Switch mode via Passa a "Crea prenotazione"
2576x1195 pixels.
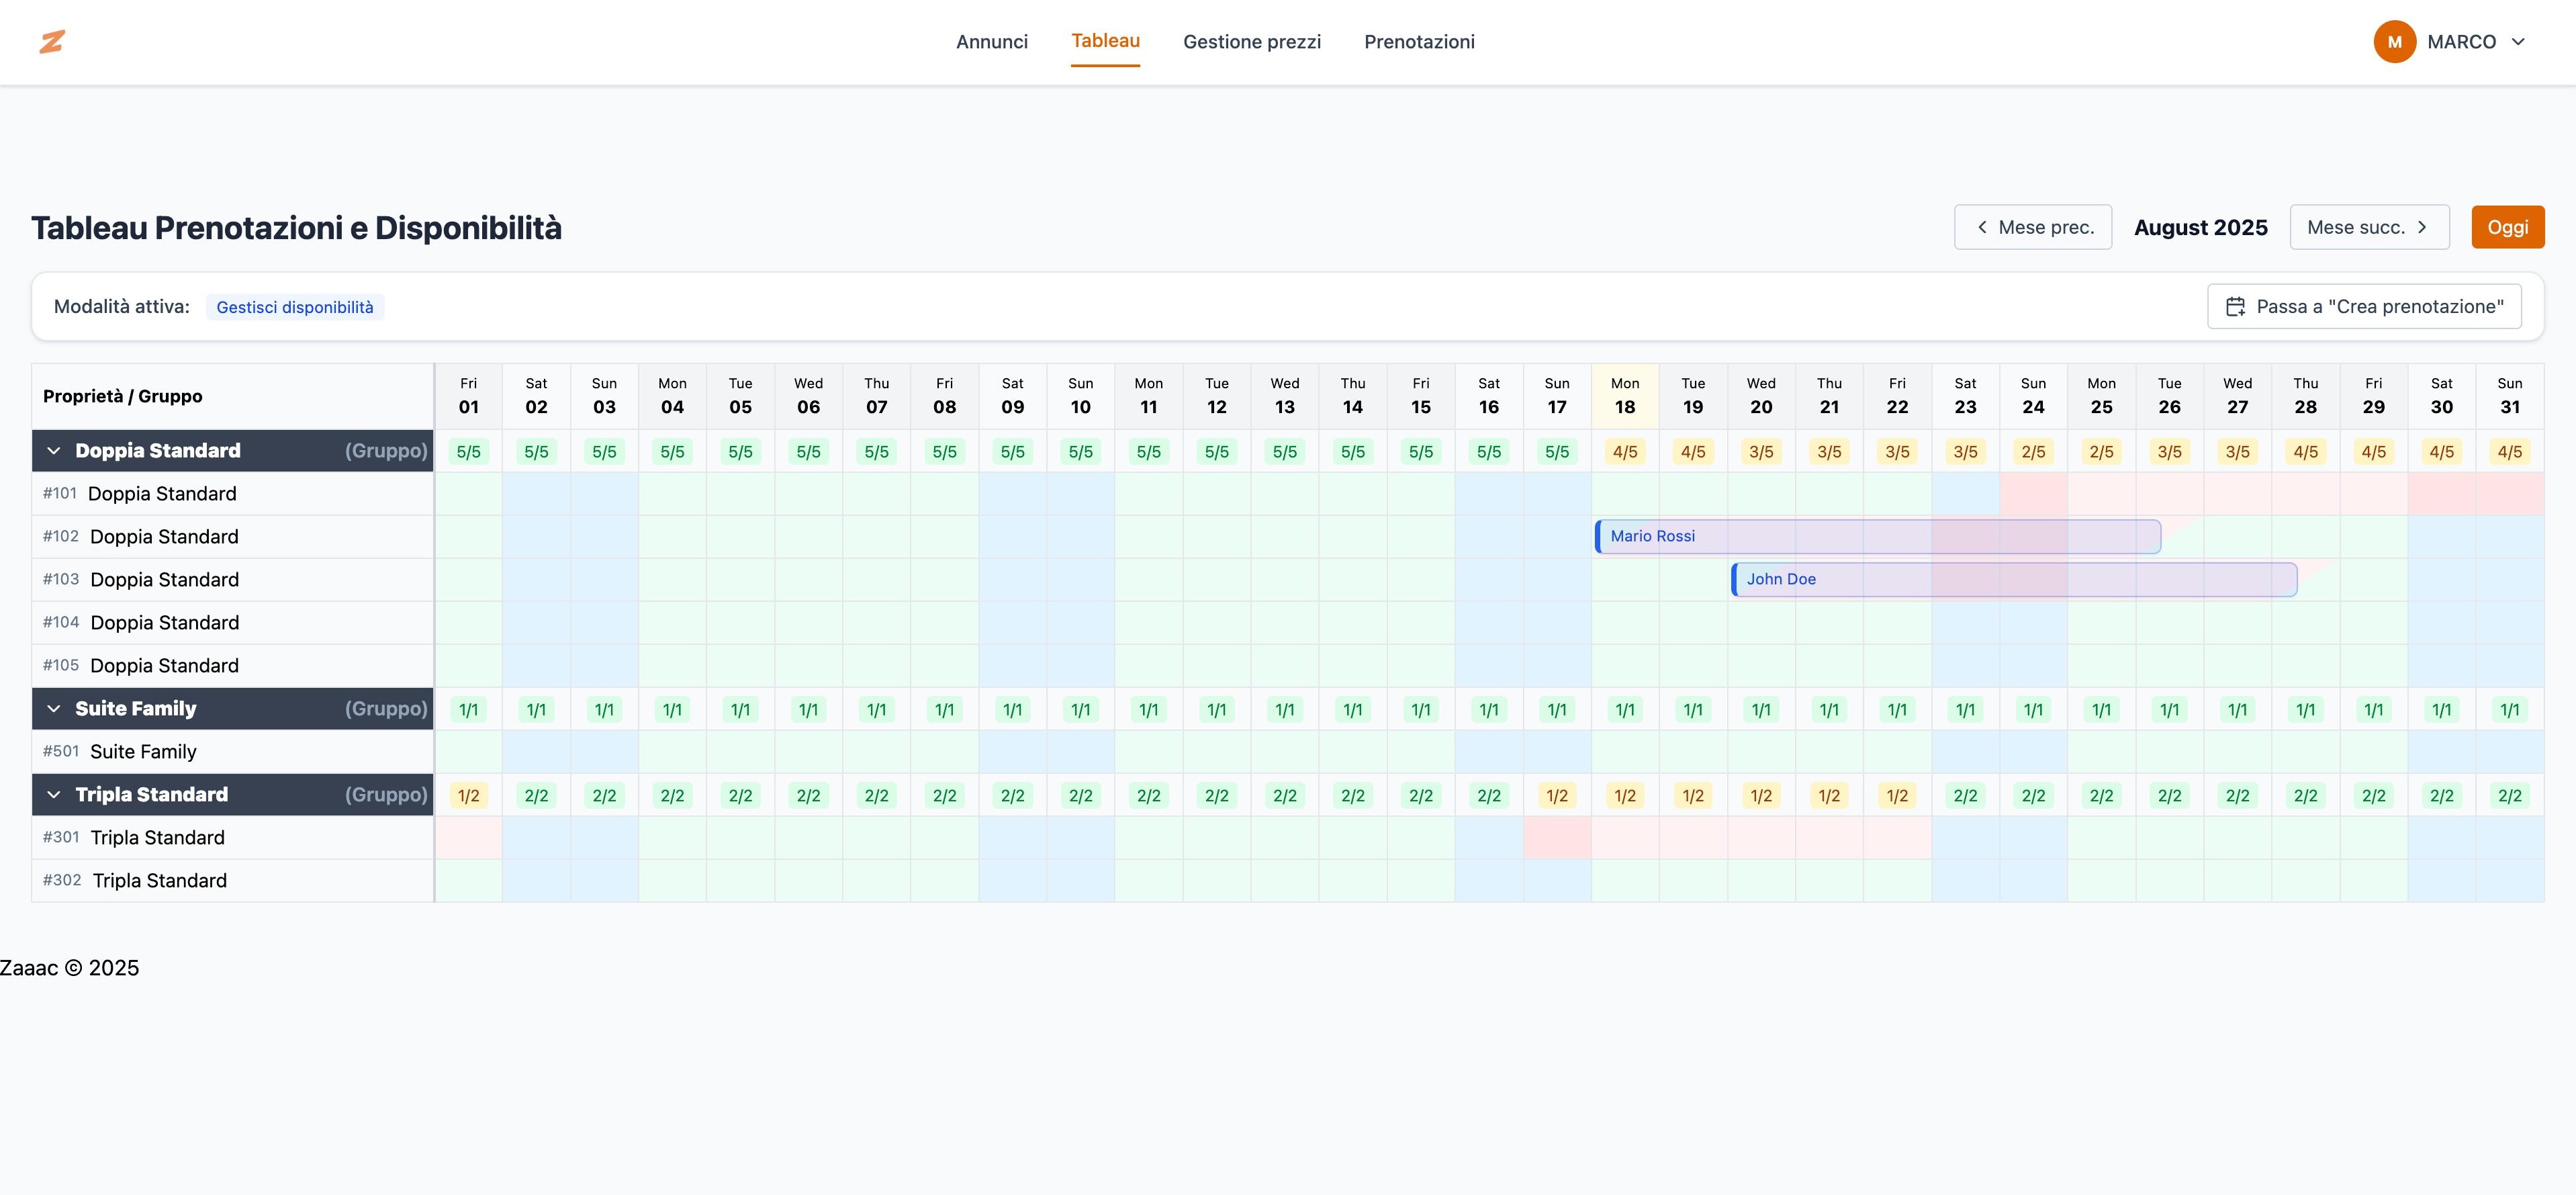tap(2364, 307)
